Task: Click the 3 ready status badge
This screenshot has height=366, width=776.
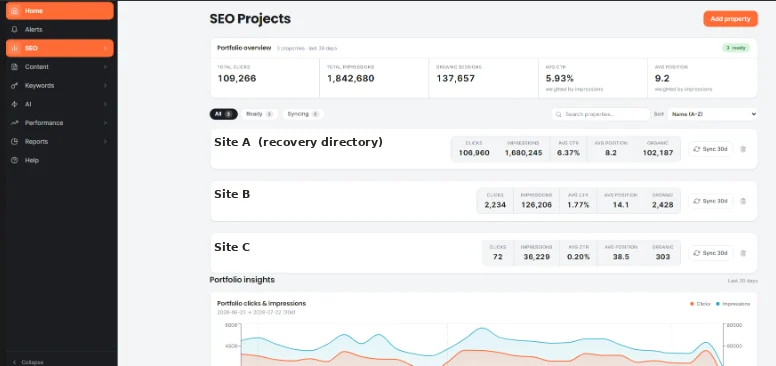Action: [x=736, y=48]
